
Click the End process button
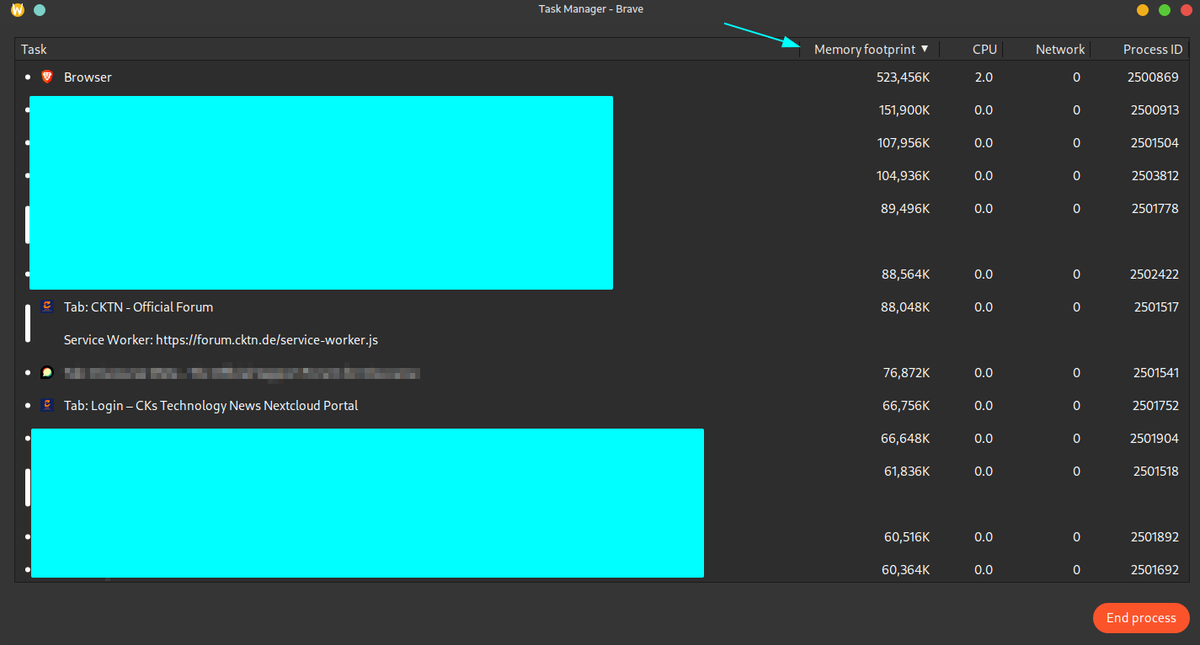pos(1141,618)
